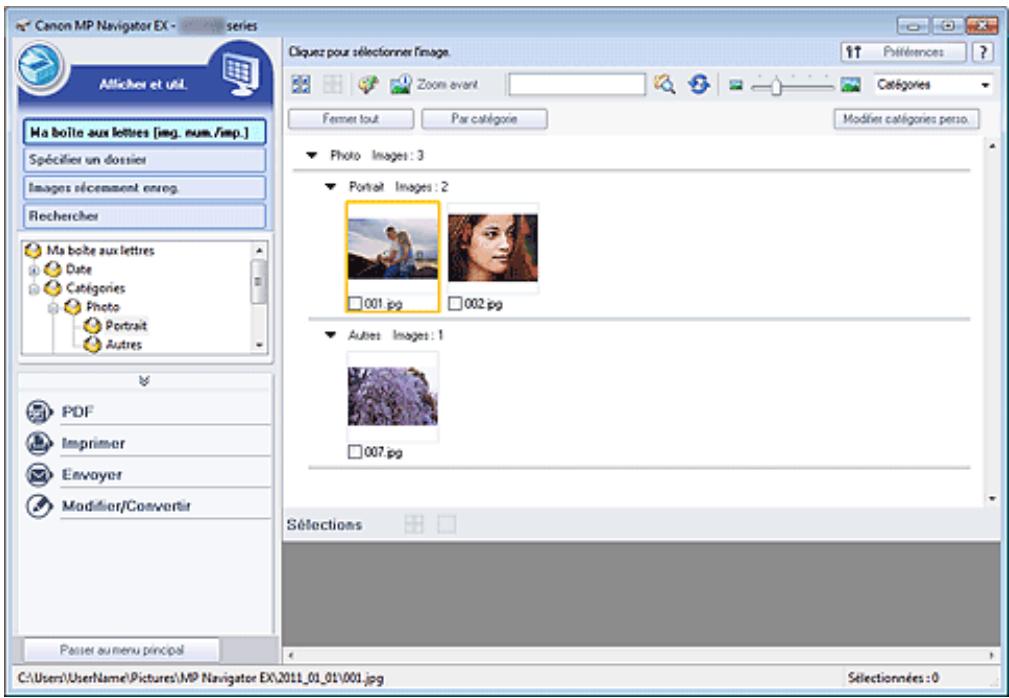Image resolution: width=1009 pixels, height=698 pixels.
Task: Select Ma boîte aux lettres tab
Action: pyautogui.click(x=145, y=133)
